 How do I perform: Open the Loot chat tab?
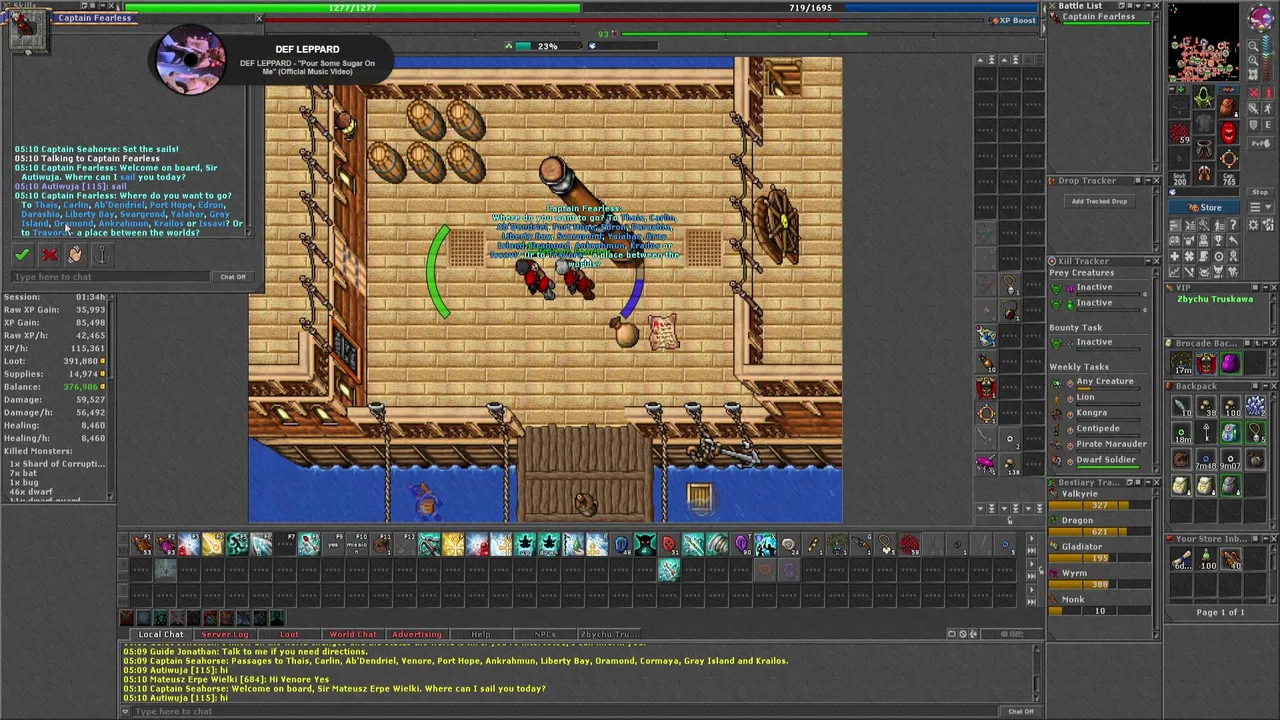(x=289, y=634)
